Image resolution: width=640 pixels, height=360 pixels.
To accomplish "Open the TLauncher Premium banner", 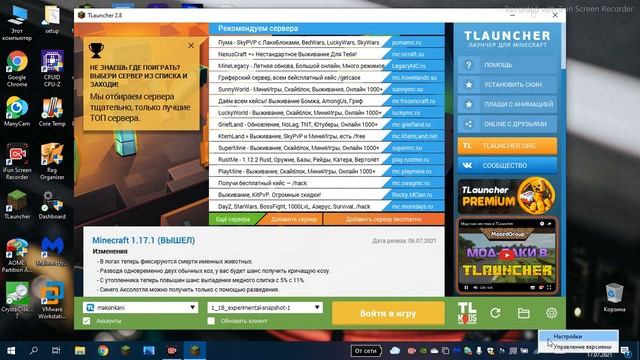I will (507, 196).
